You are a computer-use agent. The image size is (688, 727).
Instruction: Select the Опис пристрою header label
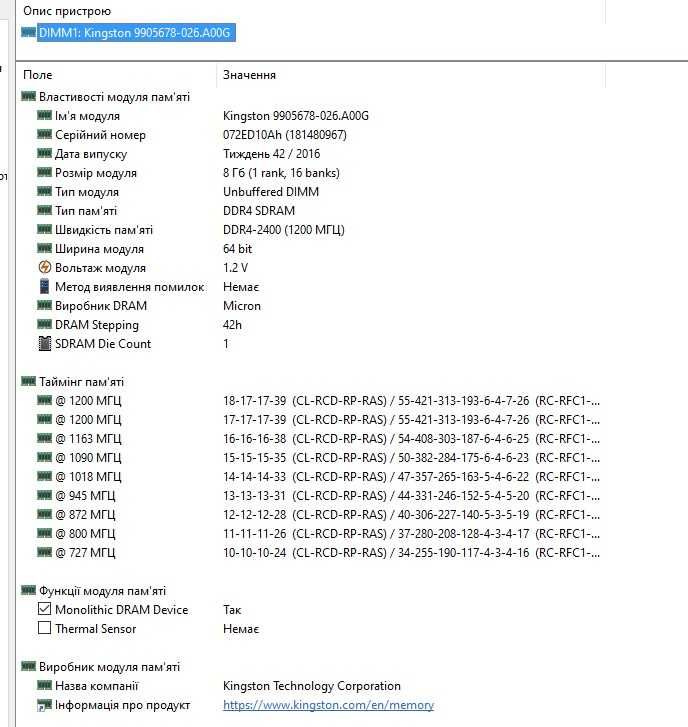(67, 11)
